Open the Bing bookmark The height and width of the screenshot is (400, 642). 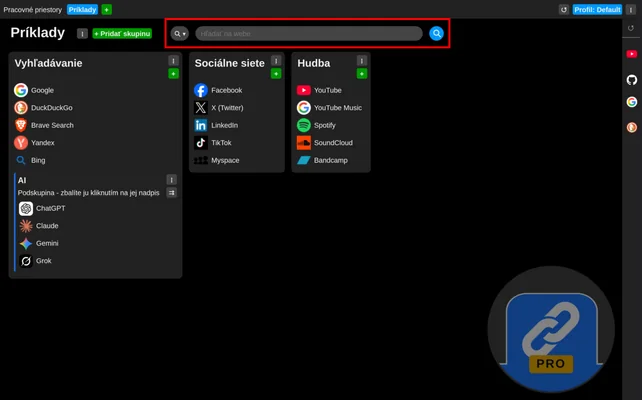[30, 160]
